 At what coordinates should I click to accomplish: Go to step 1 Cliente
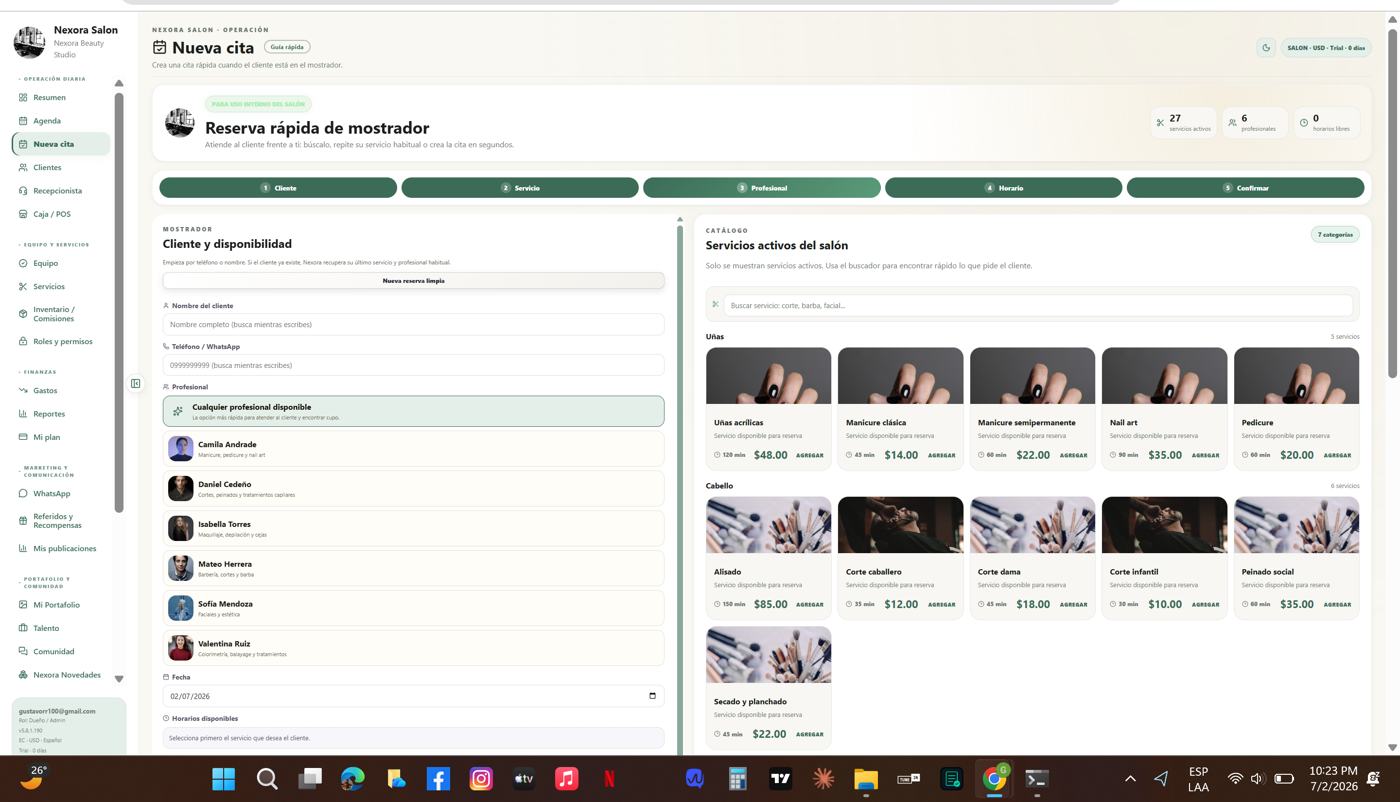[x=278, y=187]
